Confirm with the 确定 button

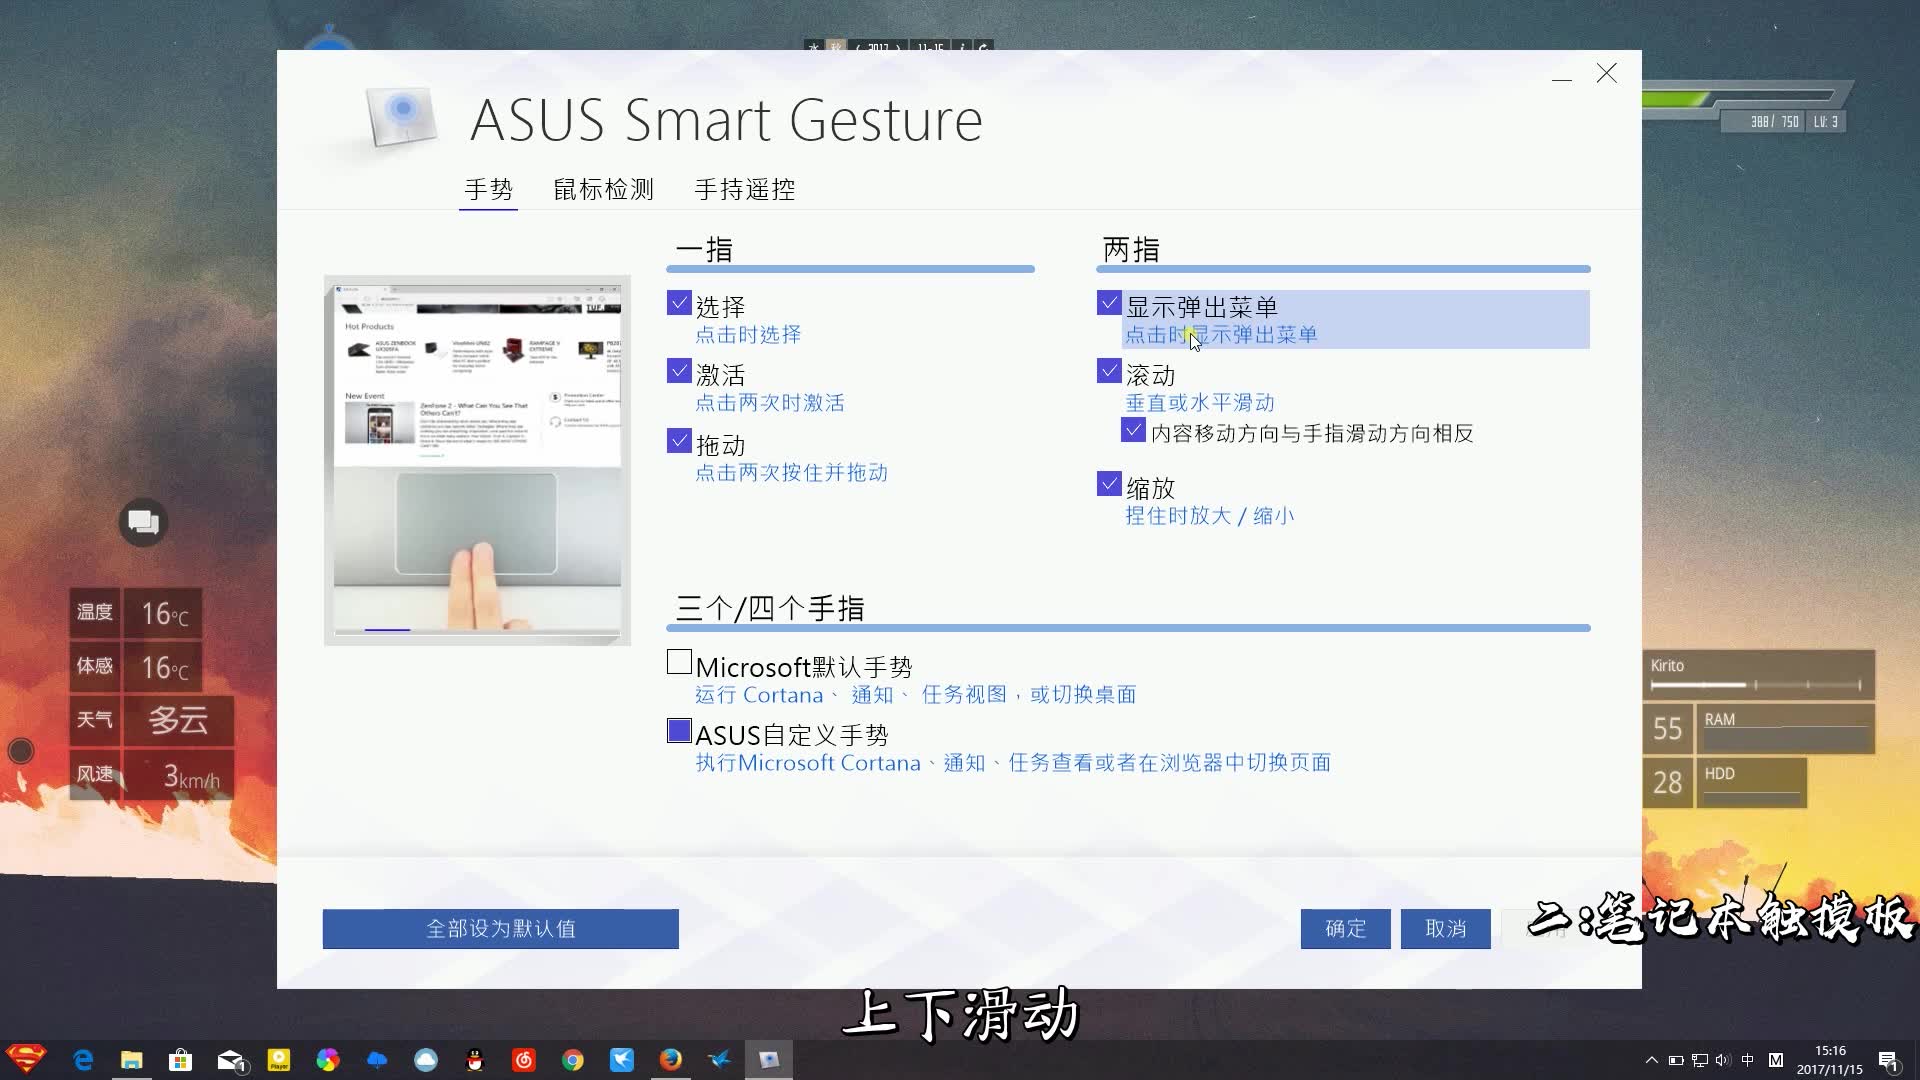click(x=1345, y=929)
